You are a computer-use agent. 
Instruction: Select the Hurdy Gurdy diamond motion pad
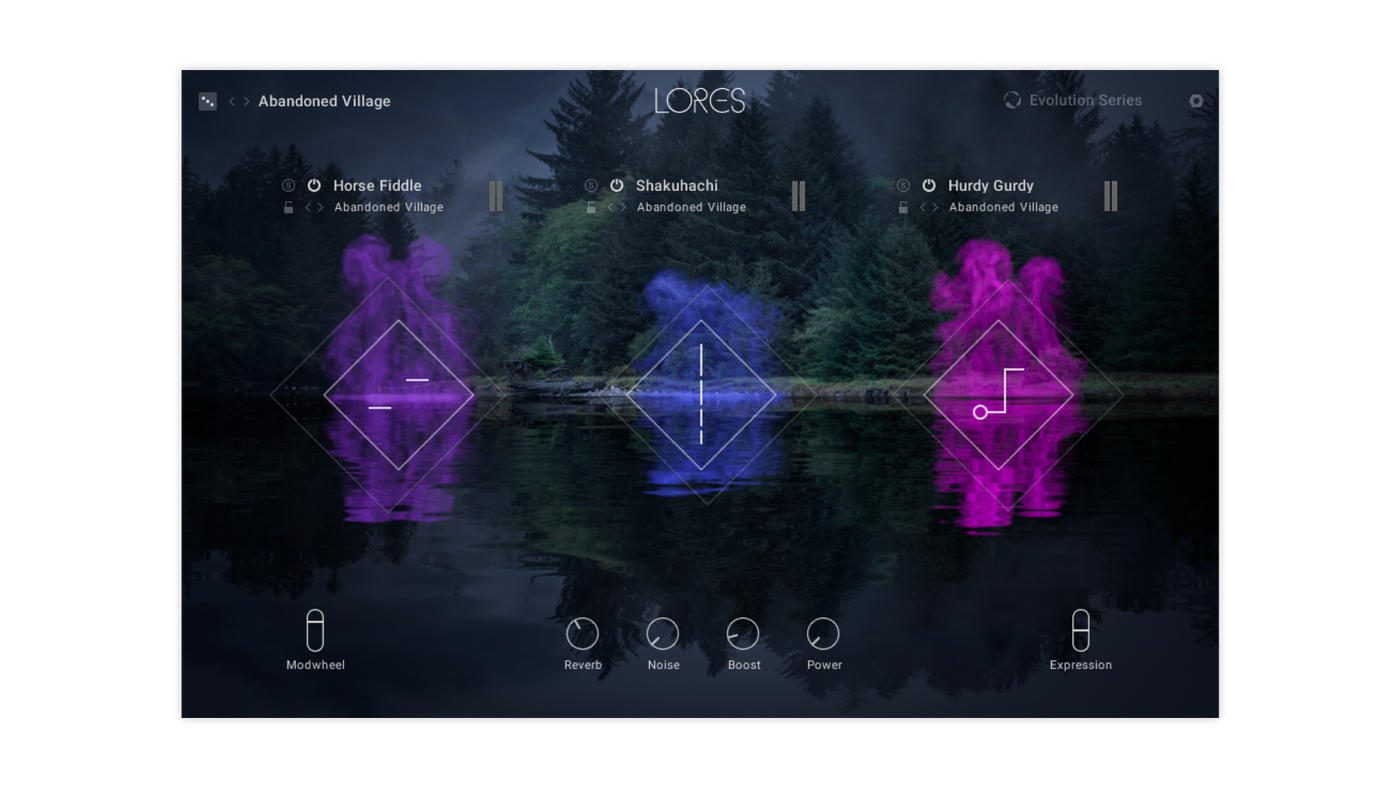(x=999, y=395)
